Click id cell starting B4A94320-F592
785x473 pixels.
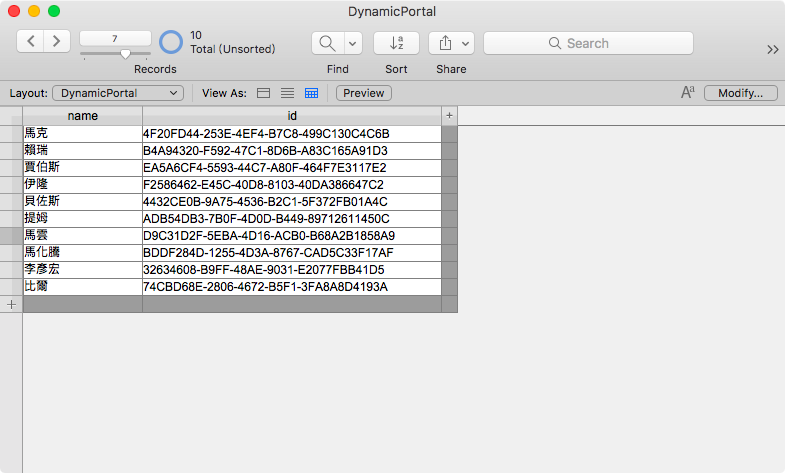click(x=292, y=151)
